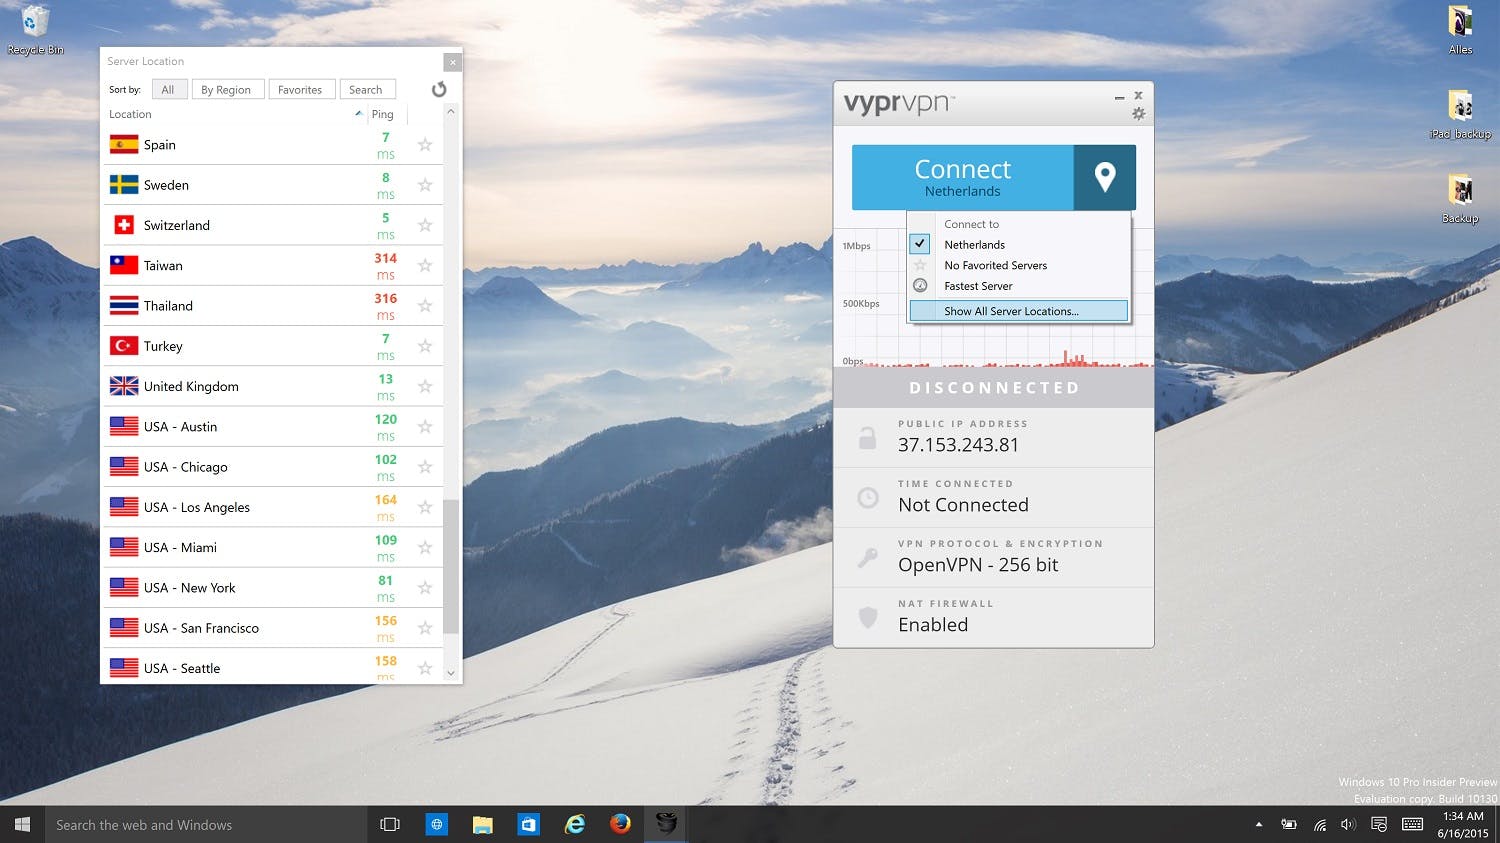The height and width of the screenshot is (843, 1500).
Task: Select the USA - Miami server
Action: (x=273, y=547)
